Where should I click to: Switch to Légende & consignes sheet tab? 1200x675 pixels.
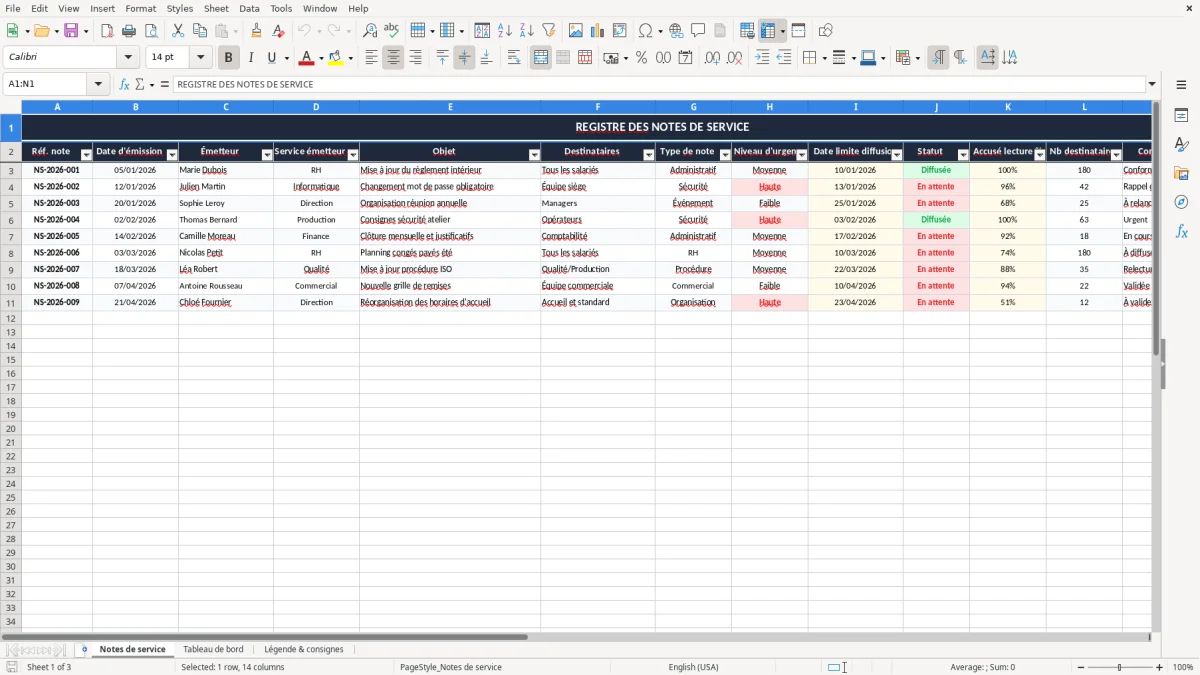(304, 649)
